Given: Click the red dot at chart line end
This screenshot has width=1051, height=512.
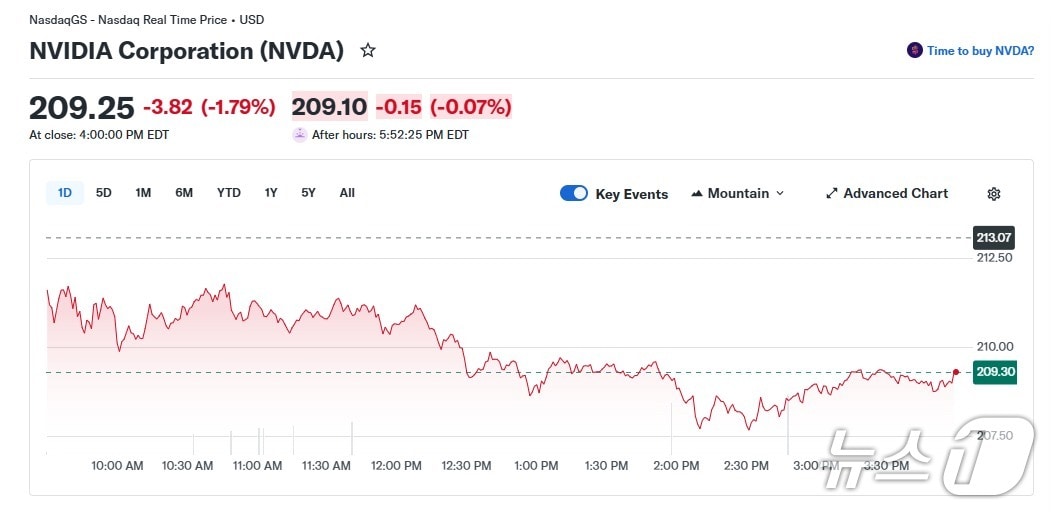Looking at the screenshot, I should click(957, 372).
